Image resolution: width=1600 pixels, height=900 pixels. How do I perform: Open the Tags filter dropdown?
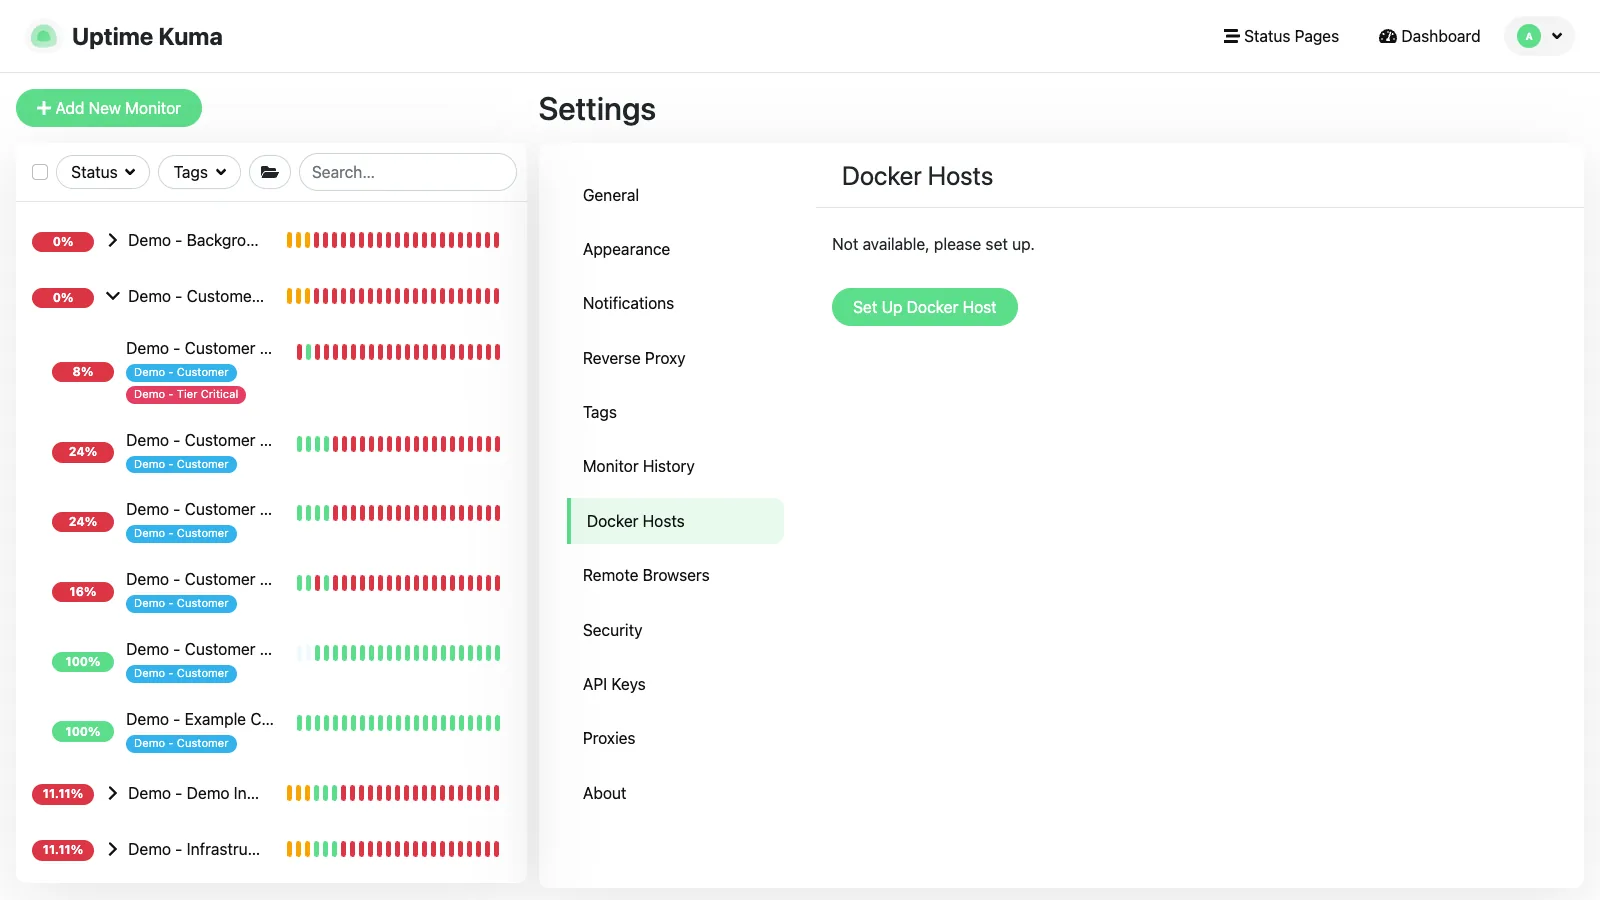(200, 172)
